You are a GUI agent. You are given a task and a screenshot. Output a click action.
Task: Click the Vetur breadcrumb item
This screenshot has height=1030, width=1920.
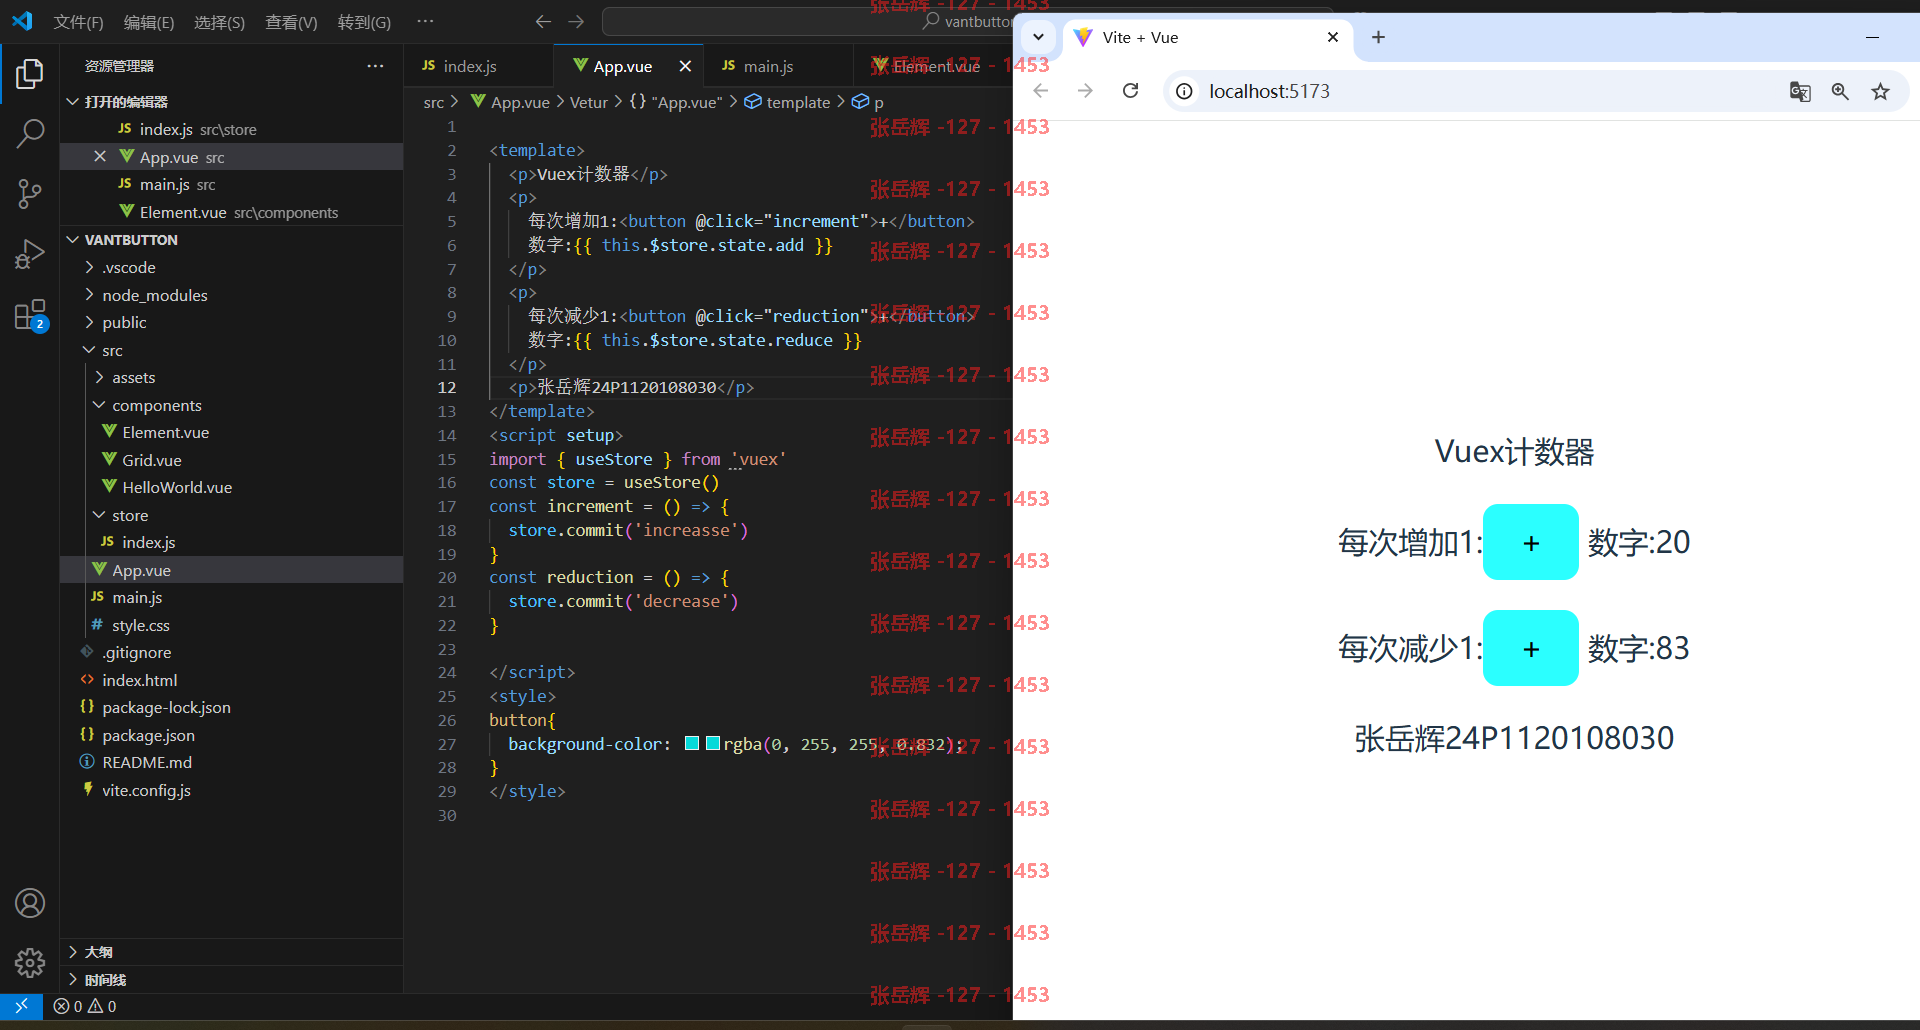589,102
